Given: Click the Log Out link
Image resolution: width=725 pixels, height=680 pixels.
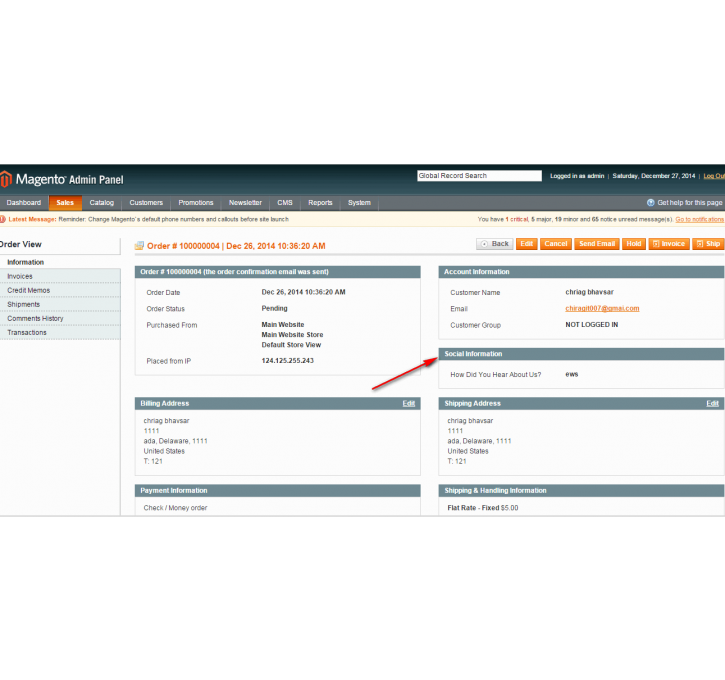Looking at the screenshot, I should (x=714, y=176).
